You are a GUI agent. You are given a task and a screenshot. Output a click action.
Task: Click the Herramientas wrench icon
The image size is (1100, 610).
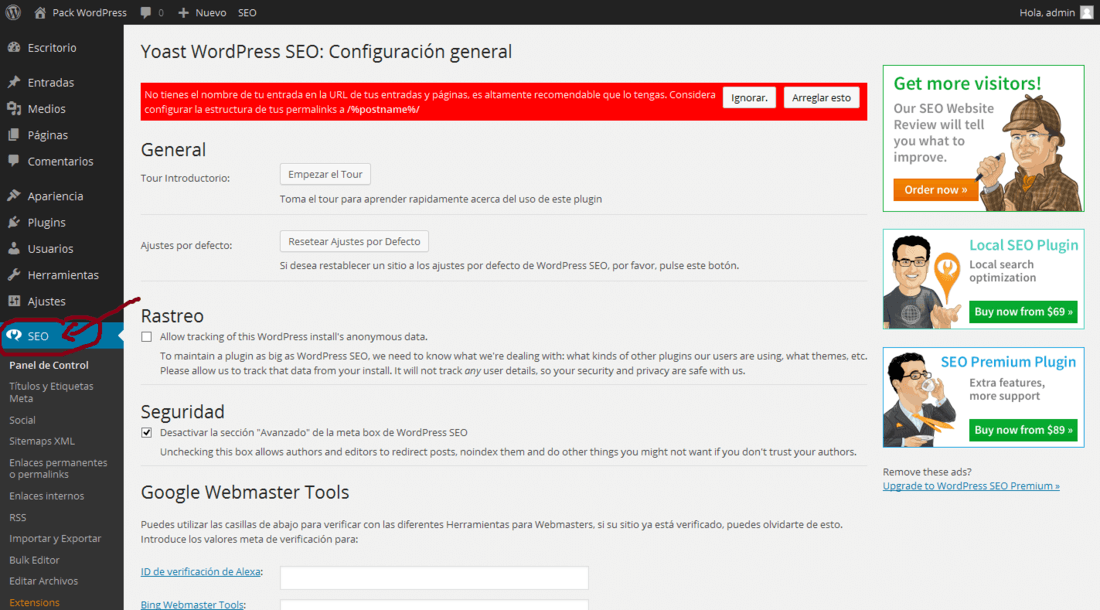click(14, 275)
